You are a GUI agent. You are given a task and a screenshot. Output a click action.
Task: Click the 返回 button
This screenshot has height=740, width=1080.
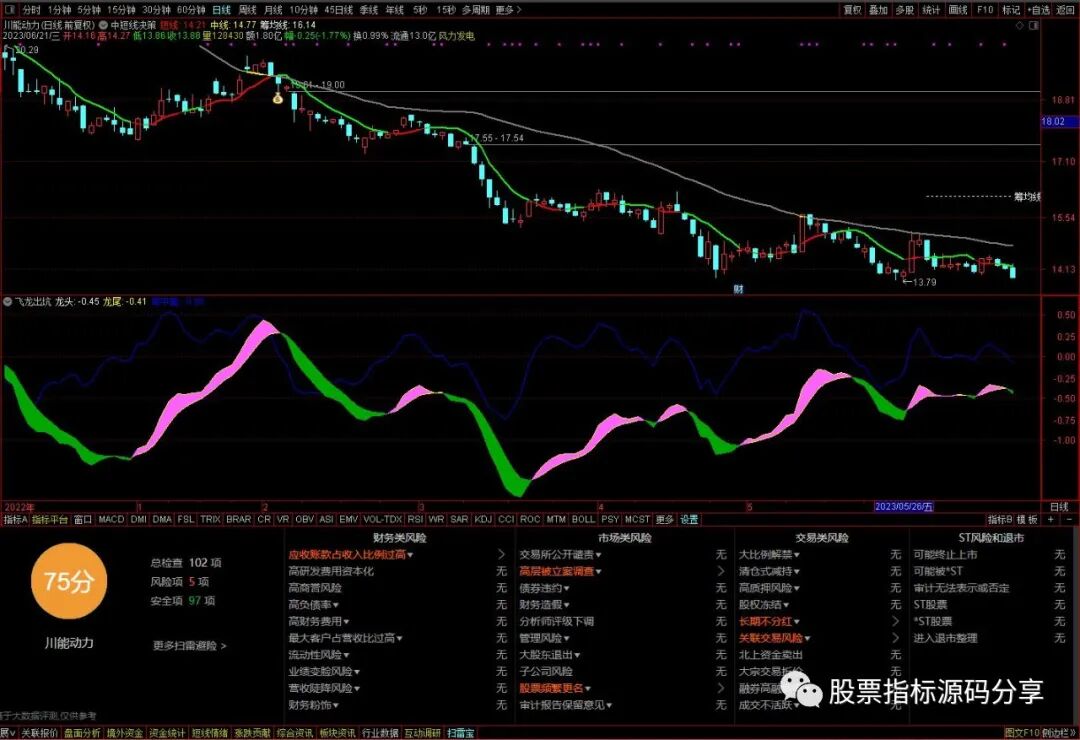[1066, 10]
